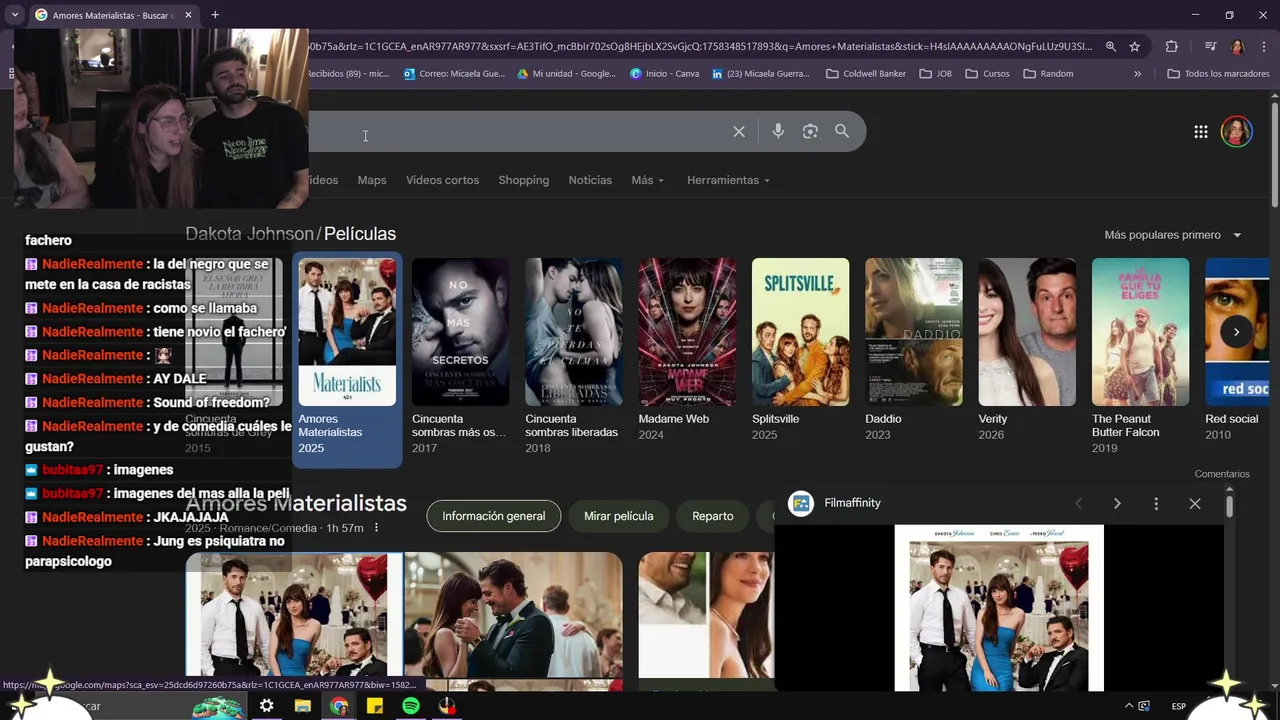Open the Inicio - Canva bookmark
The image size is (1280, 720).
tap(664, 73)
